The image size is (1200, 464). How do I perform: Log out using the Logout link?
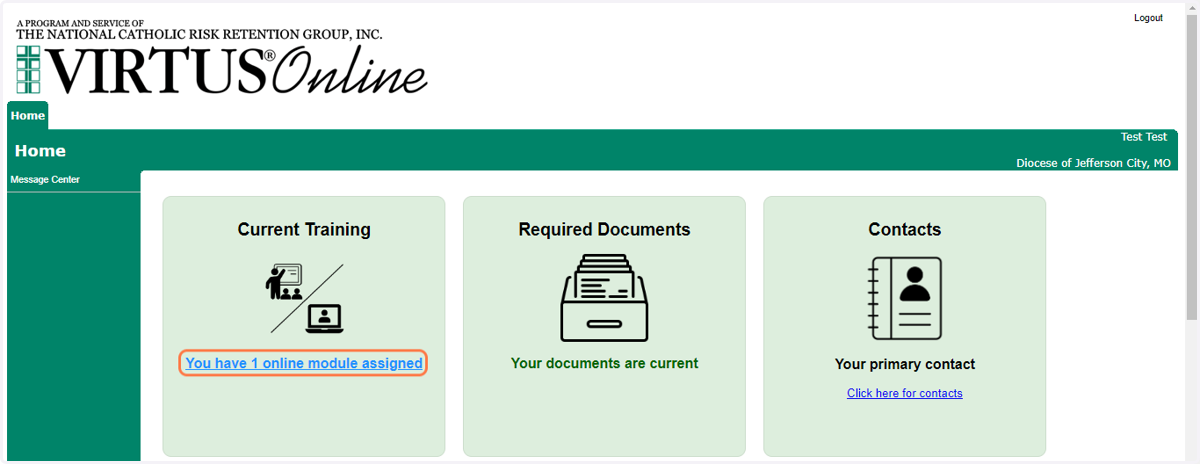(x=1148, y=18)
